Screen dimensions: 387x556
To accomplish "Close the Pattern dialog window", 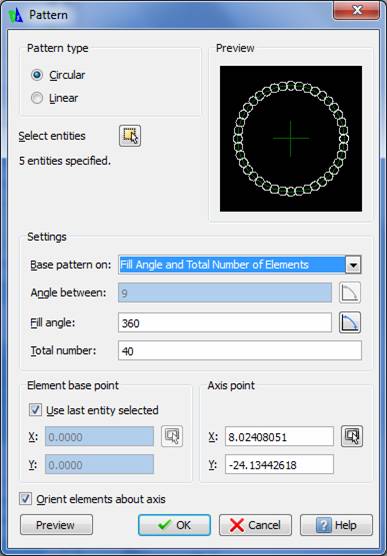I will pyautogui.click(x=356, y=11).
